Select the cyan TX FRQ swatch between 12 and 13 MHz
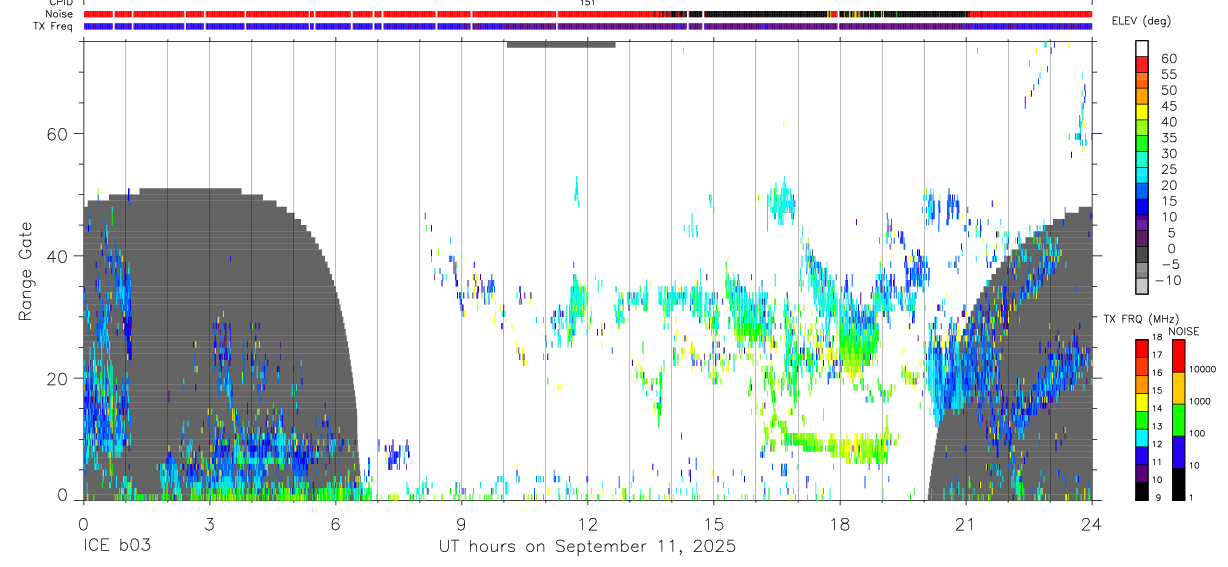This screenshot has height=567, width=1228. click(1142, 437)
